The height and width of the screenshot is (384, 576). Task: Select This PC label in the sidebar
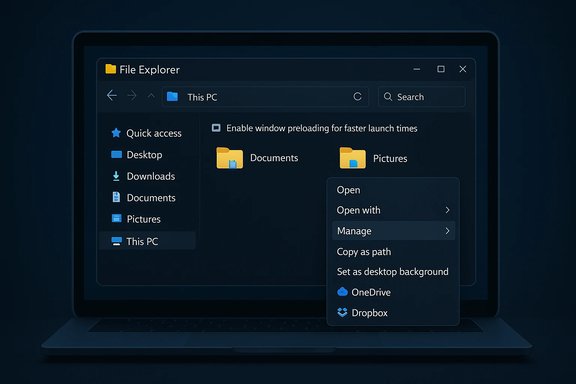(x=142, y=241)
